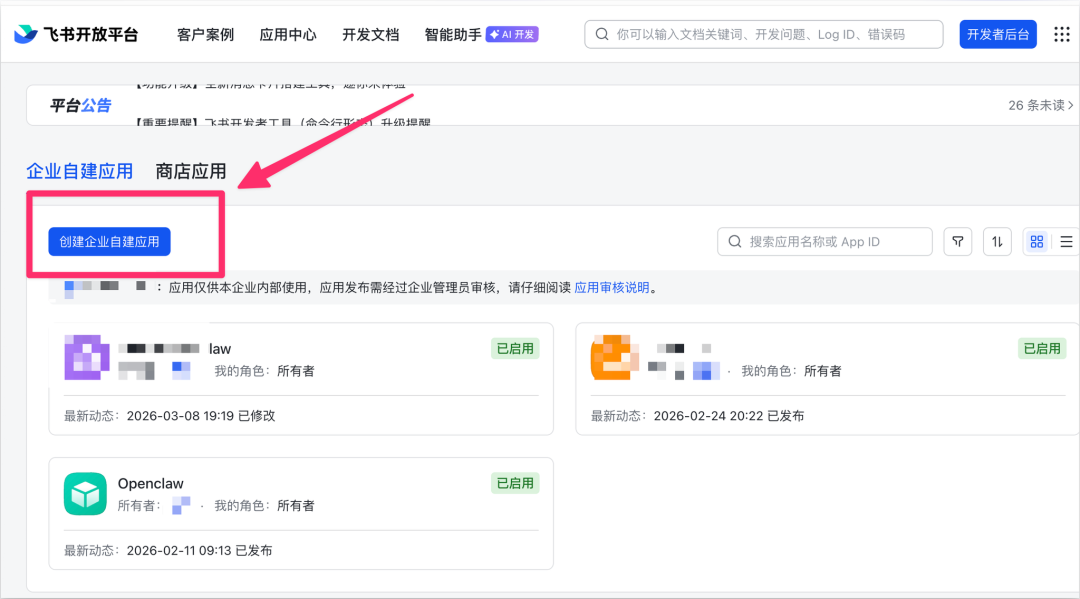Select the 企业自建应用 tab
This screenshot has width=1080, height=599.
pyautogui.click(x=80, y=170)
